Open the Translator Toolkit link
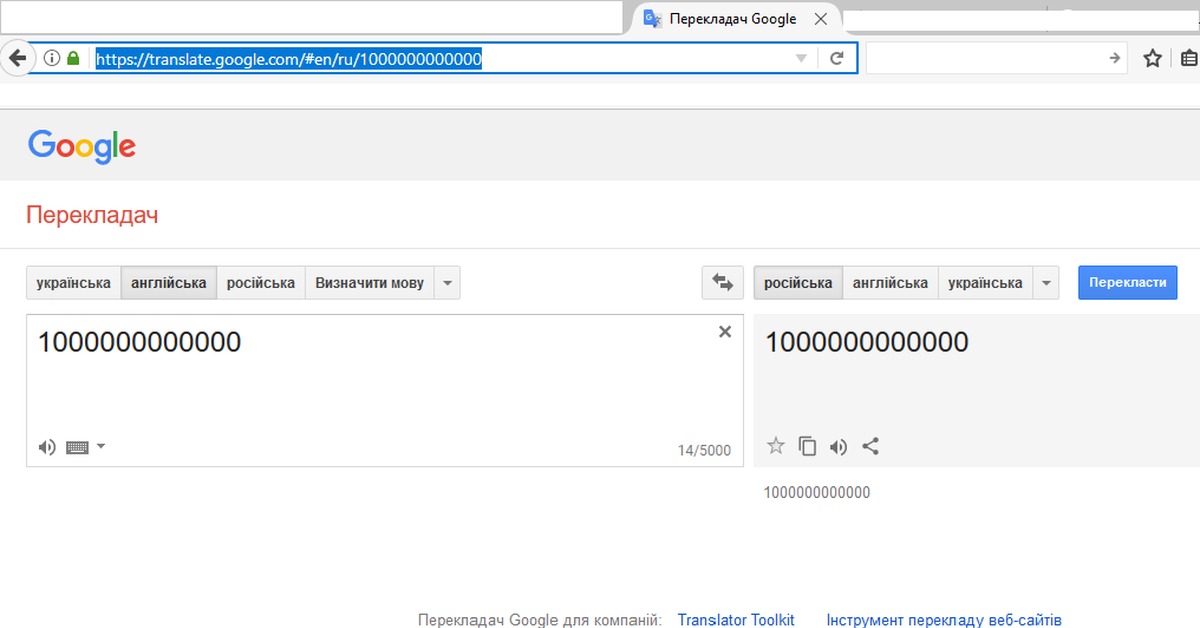The width and height of the screenshot is (1200, 628). click(736, 620)
